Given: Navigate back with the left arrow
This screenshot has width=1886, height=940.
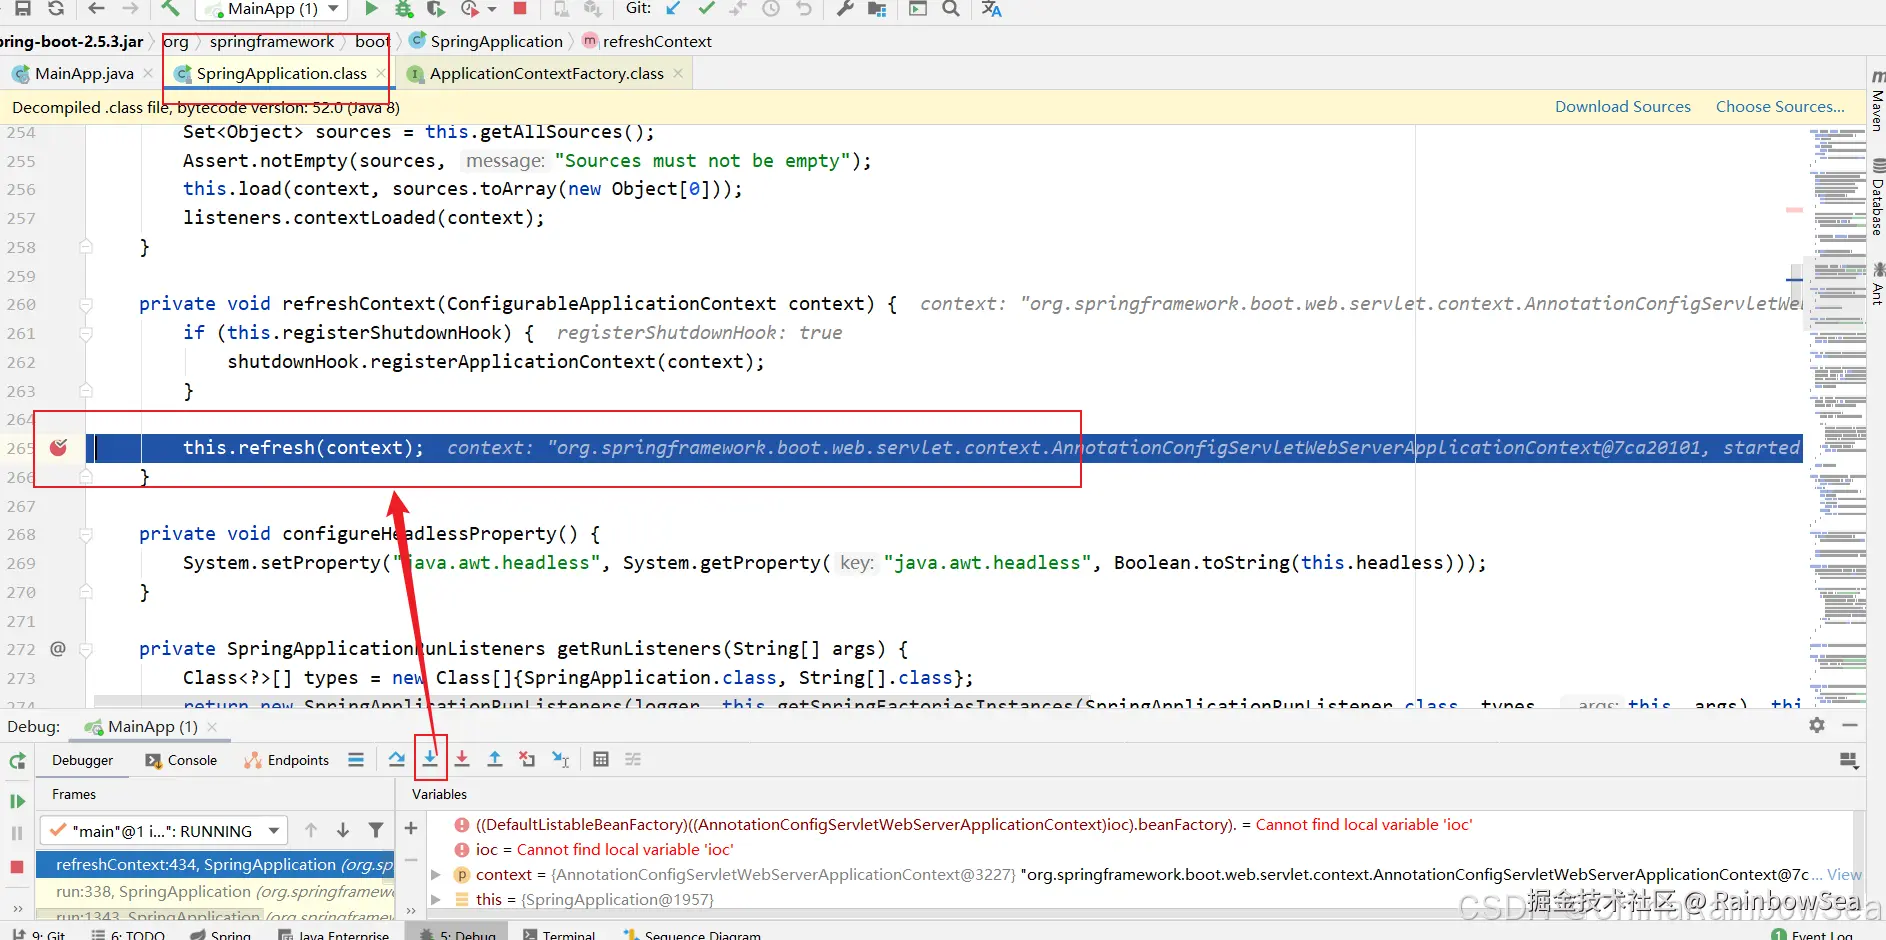Looking at the screenshot, I should 96,9.
